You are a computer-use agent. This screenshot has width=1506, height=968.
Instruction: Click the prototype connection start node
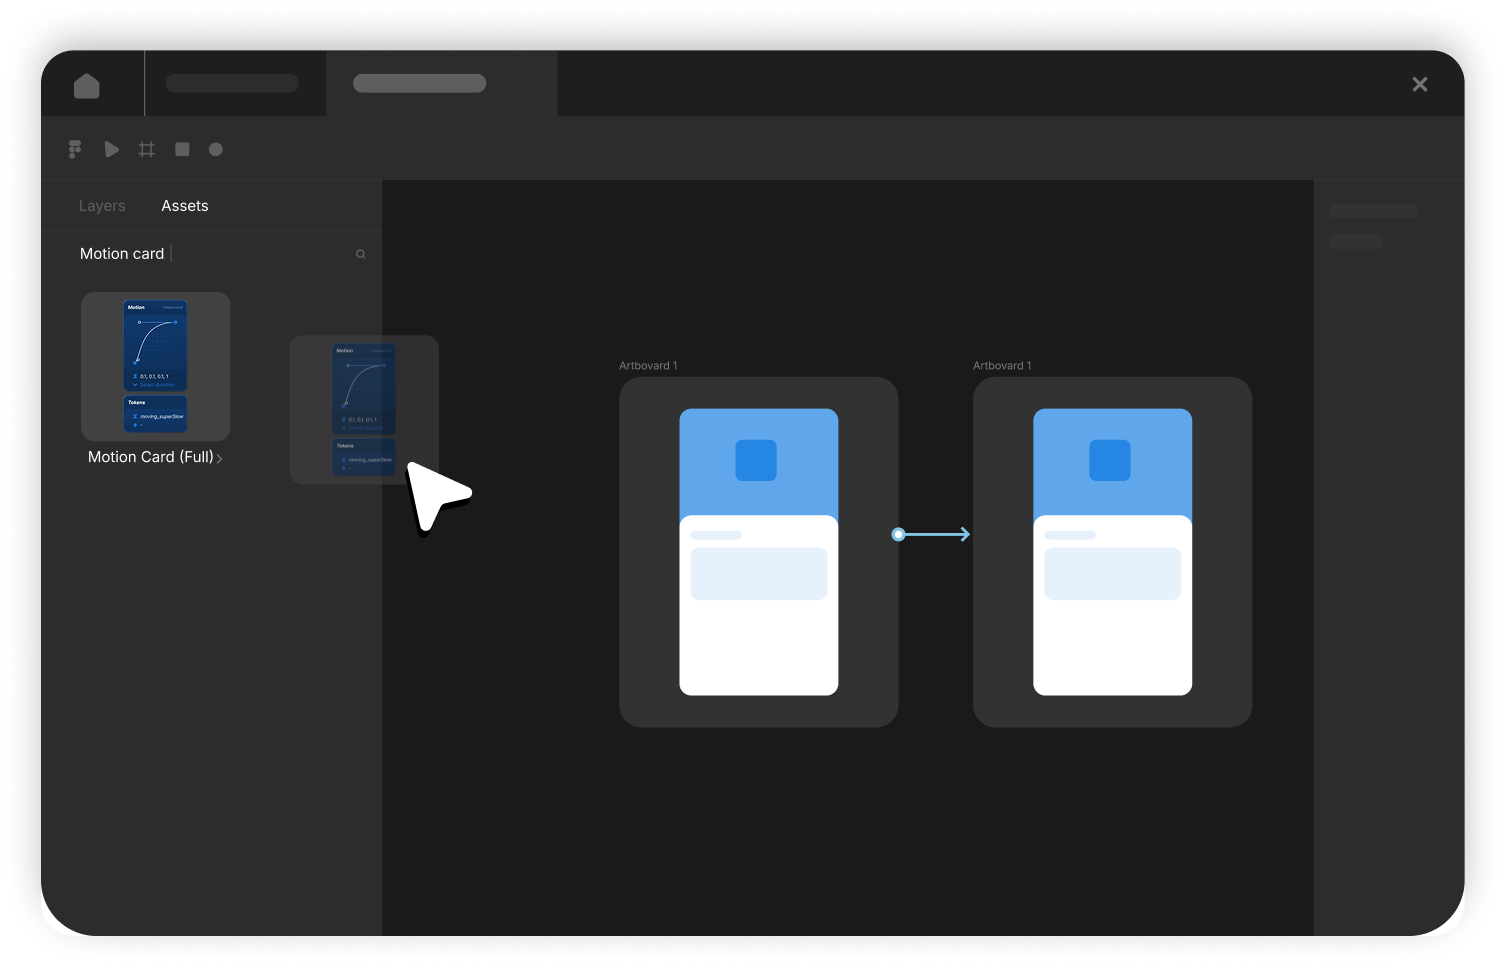pyautogui.click(x=898, y=535)
